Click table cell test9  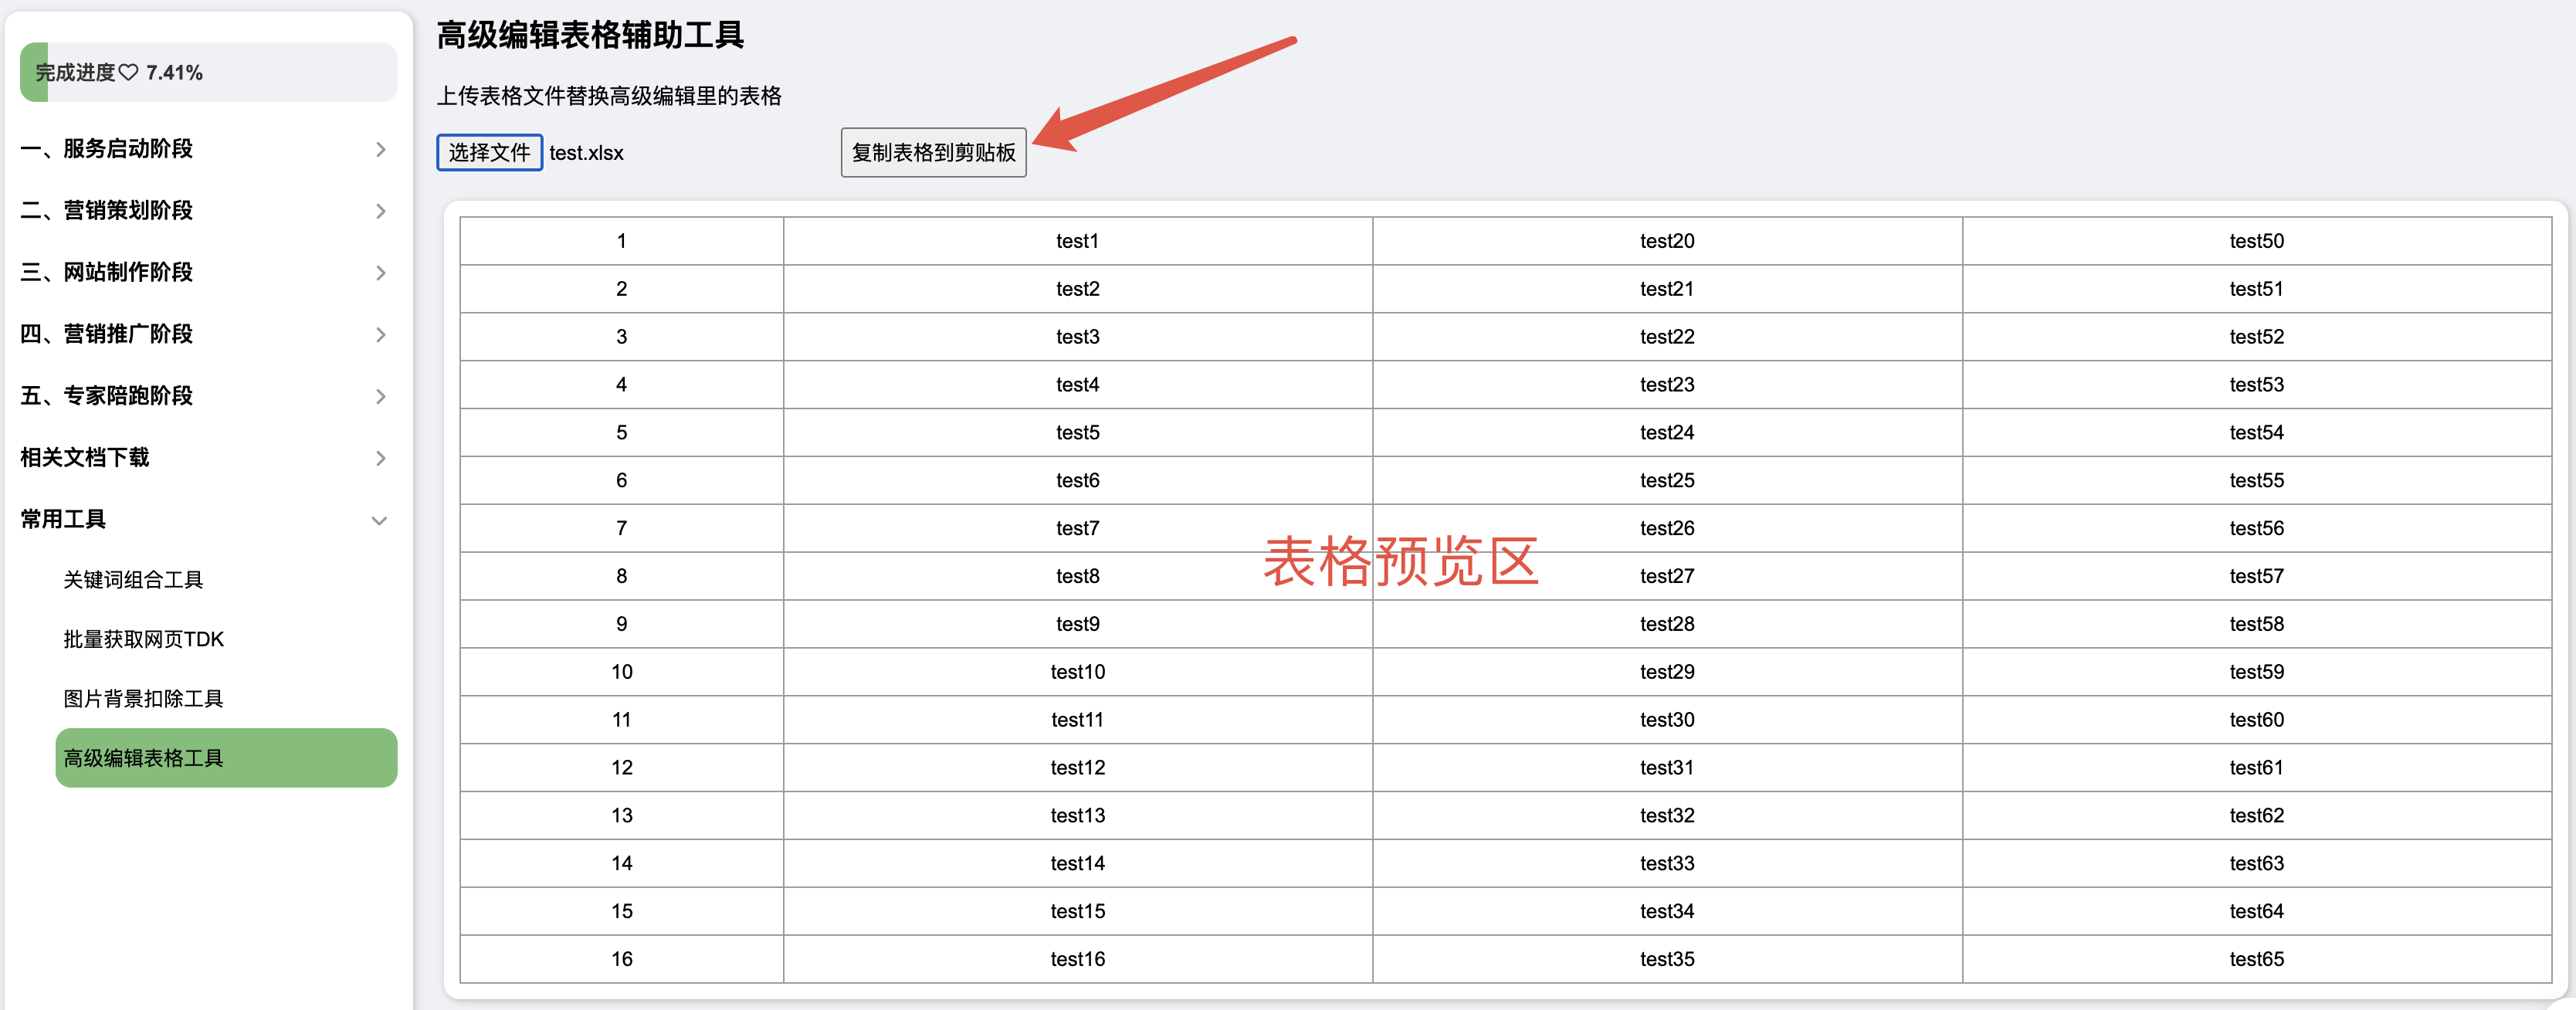(x=1078, y=624)
